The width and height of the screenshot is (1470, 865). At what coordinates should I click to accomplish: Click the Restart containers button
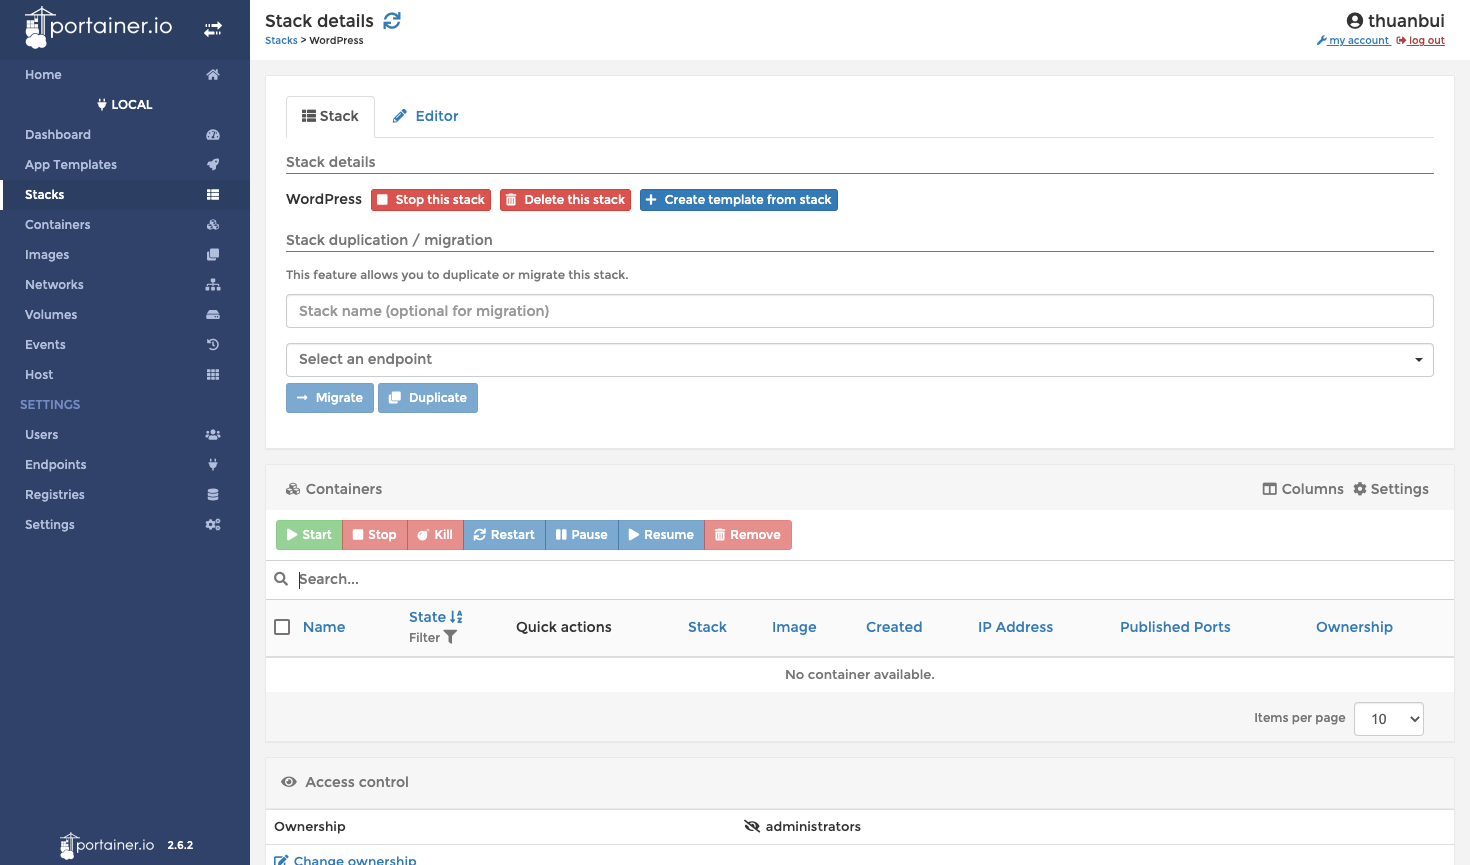[504, 535]
